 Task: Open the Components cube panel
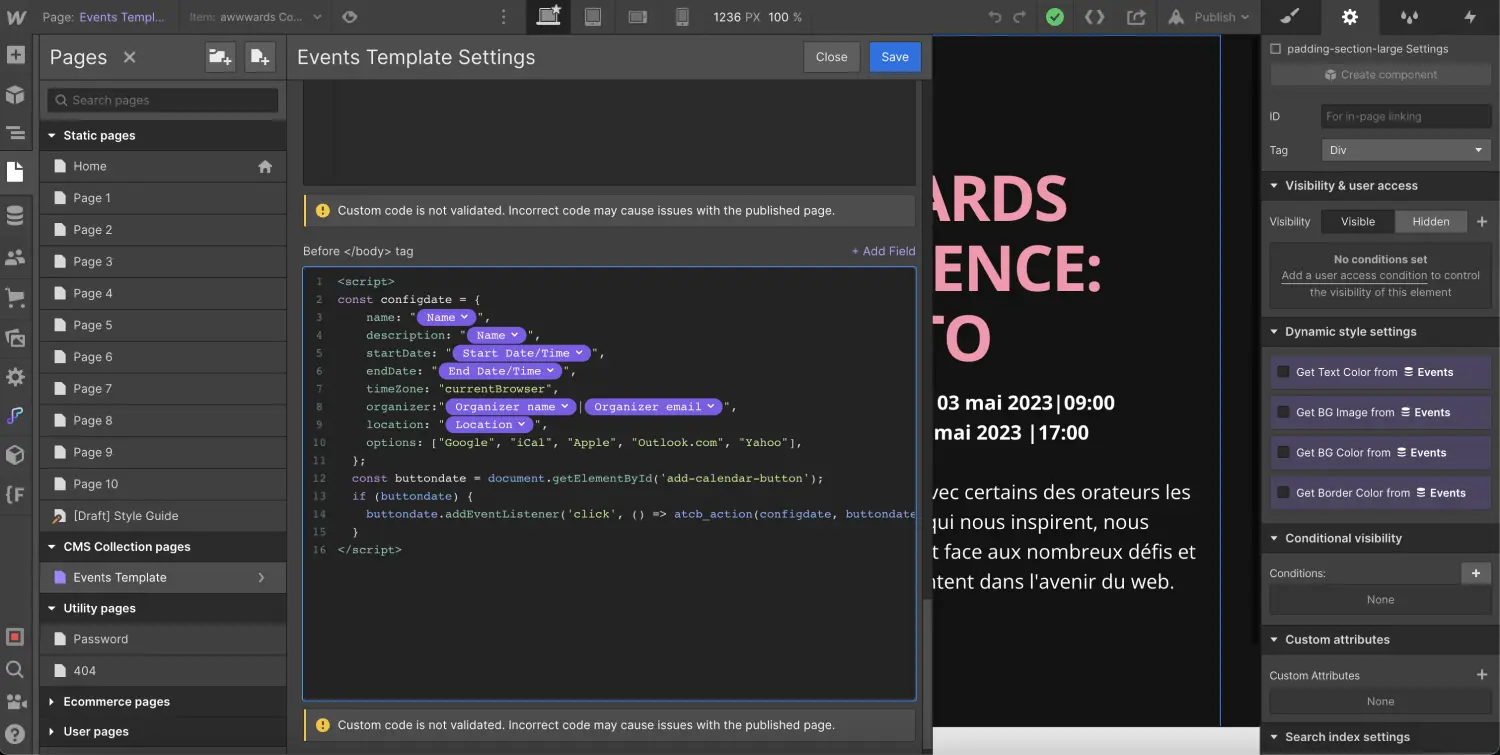(15, 94)
